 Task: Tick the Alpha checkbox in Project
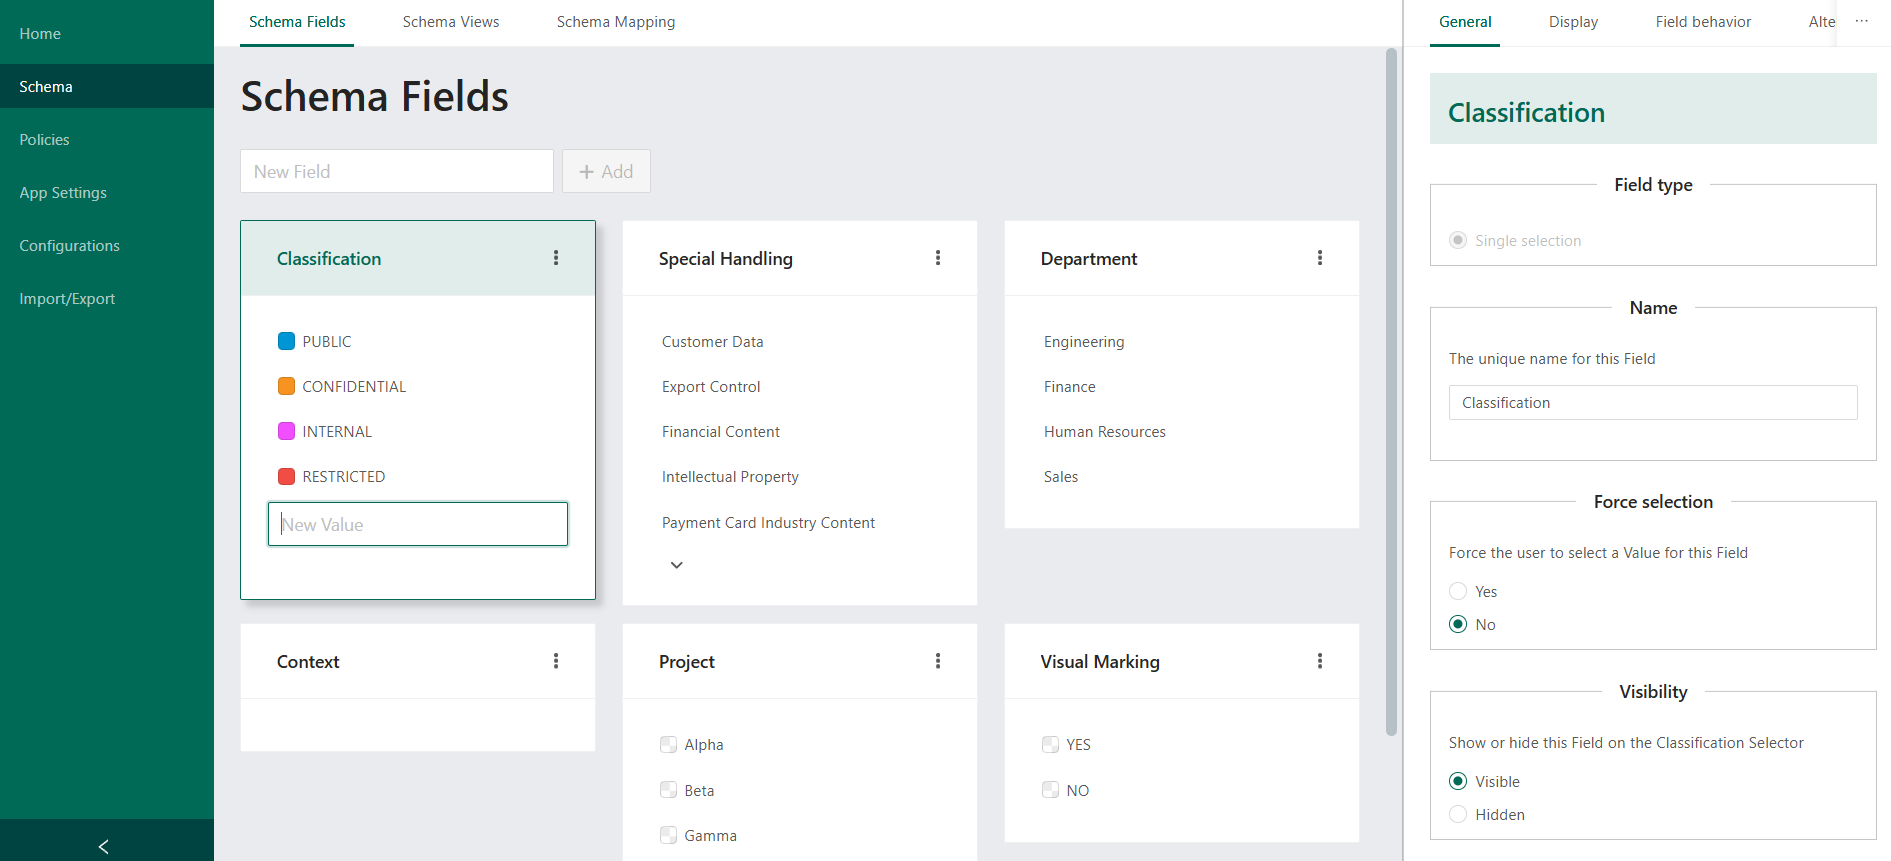pyautogui.click(x=668, y=745)
